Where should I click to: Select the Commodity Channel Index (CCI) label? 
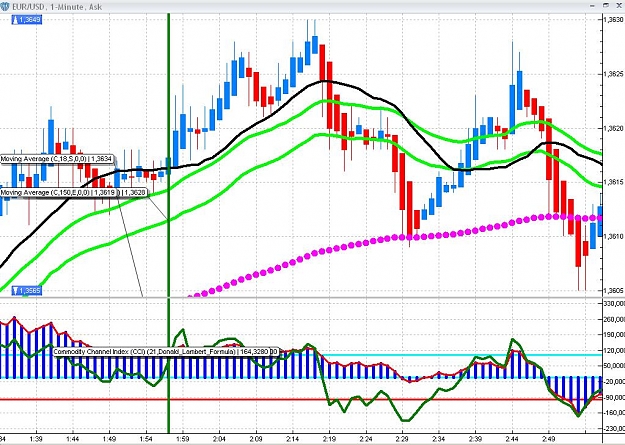click(x=165, y=352)
